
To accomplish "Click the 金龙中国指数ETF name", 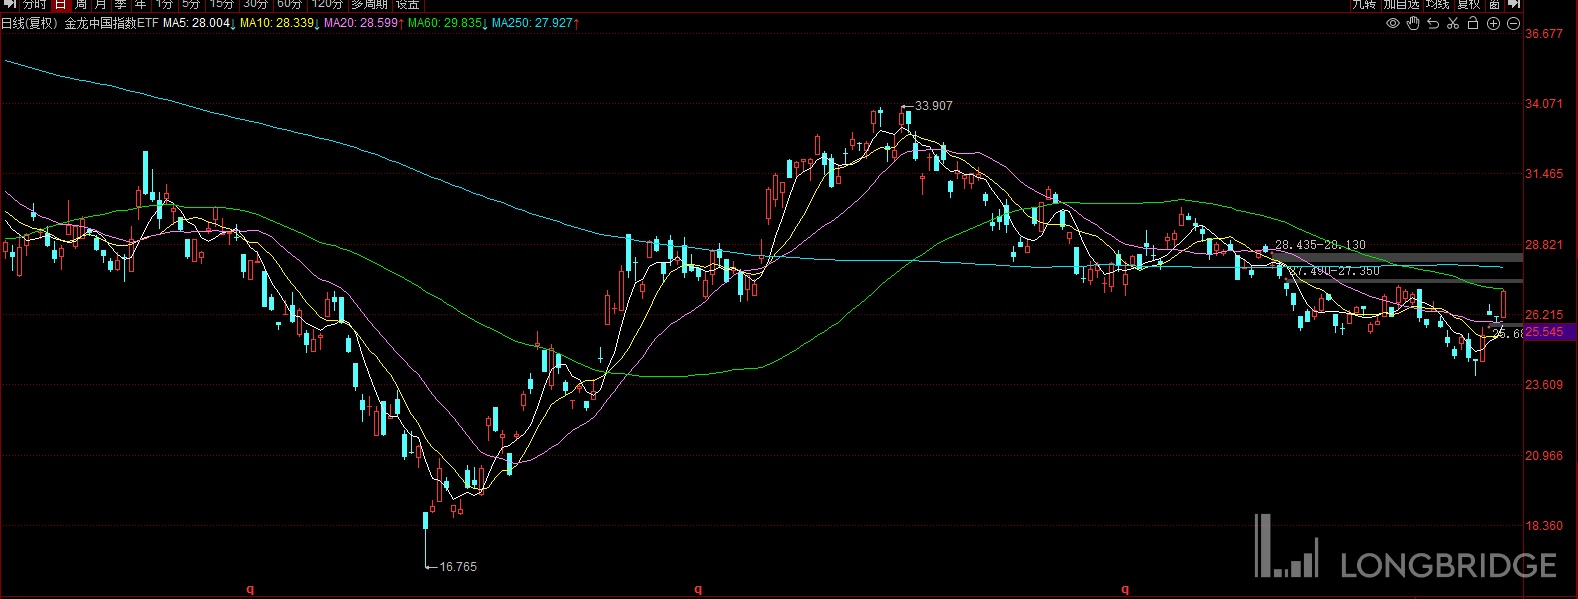I will click(x=111, y=23).
